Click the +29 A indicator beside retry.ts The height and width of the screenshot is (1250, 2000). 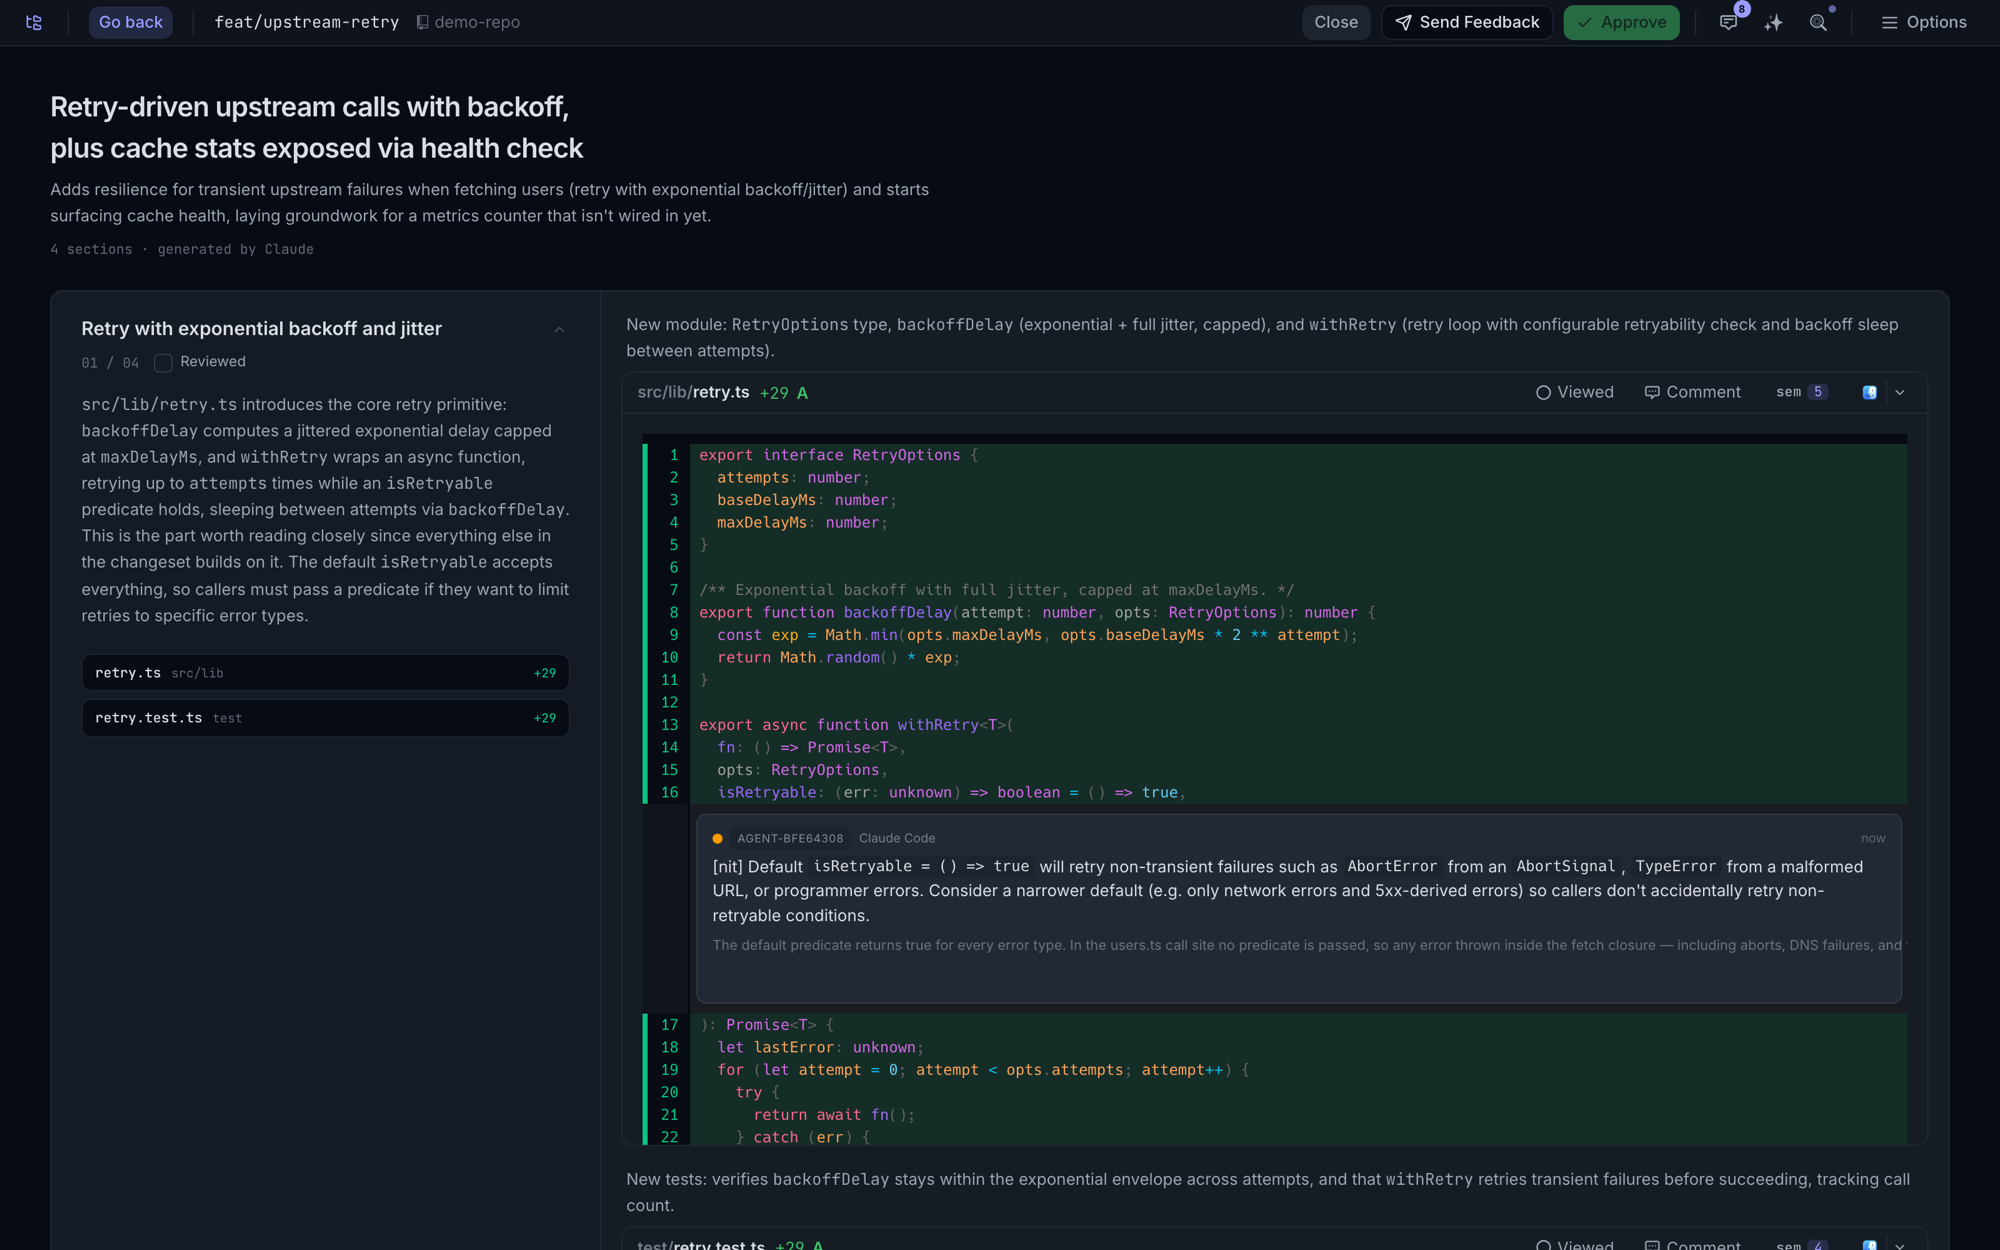coord(784,393)
